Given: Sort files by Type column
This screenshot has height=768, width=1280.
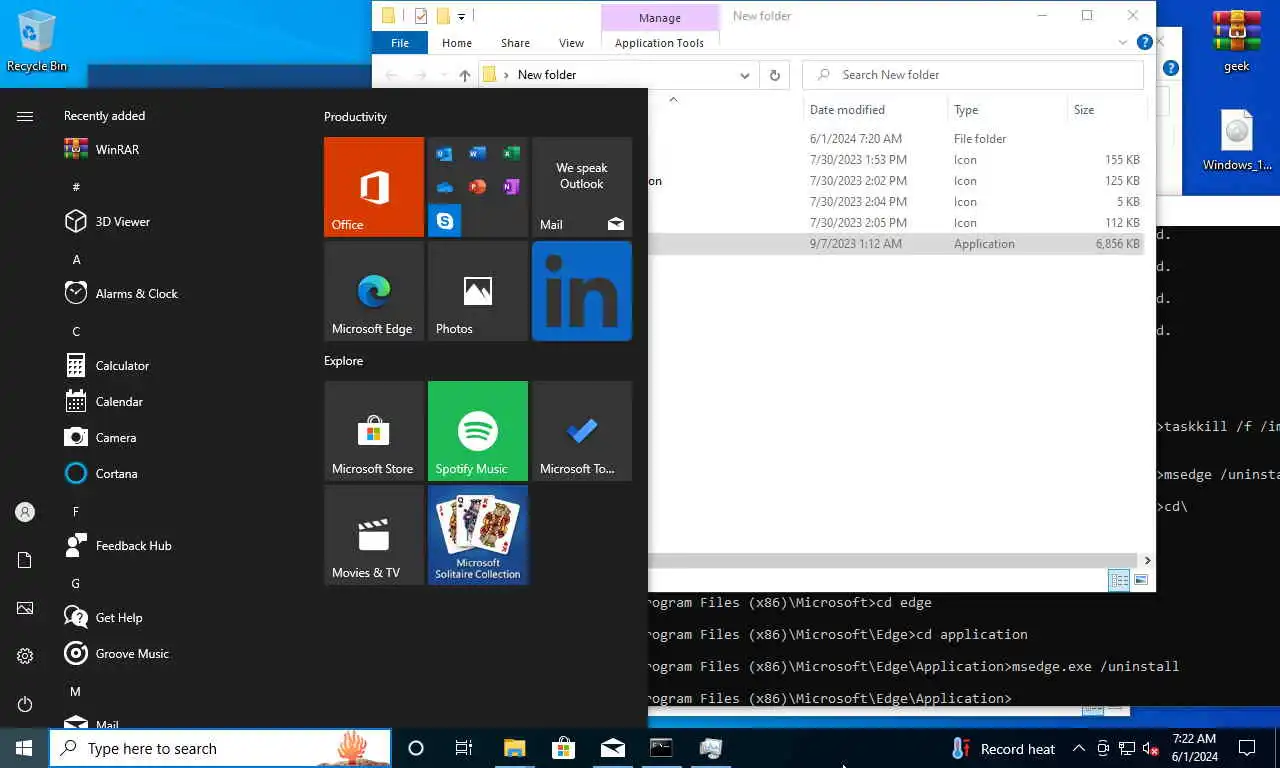Looking at the screenshot, I should point(966,110).
